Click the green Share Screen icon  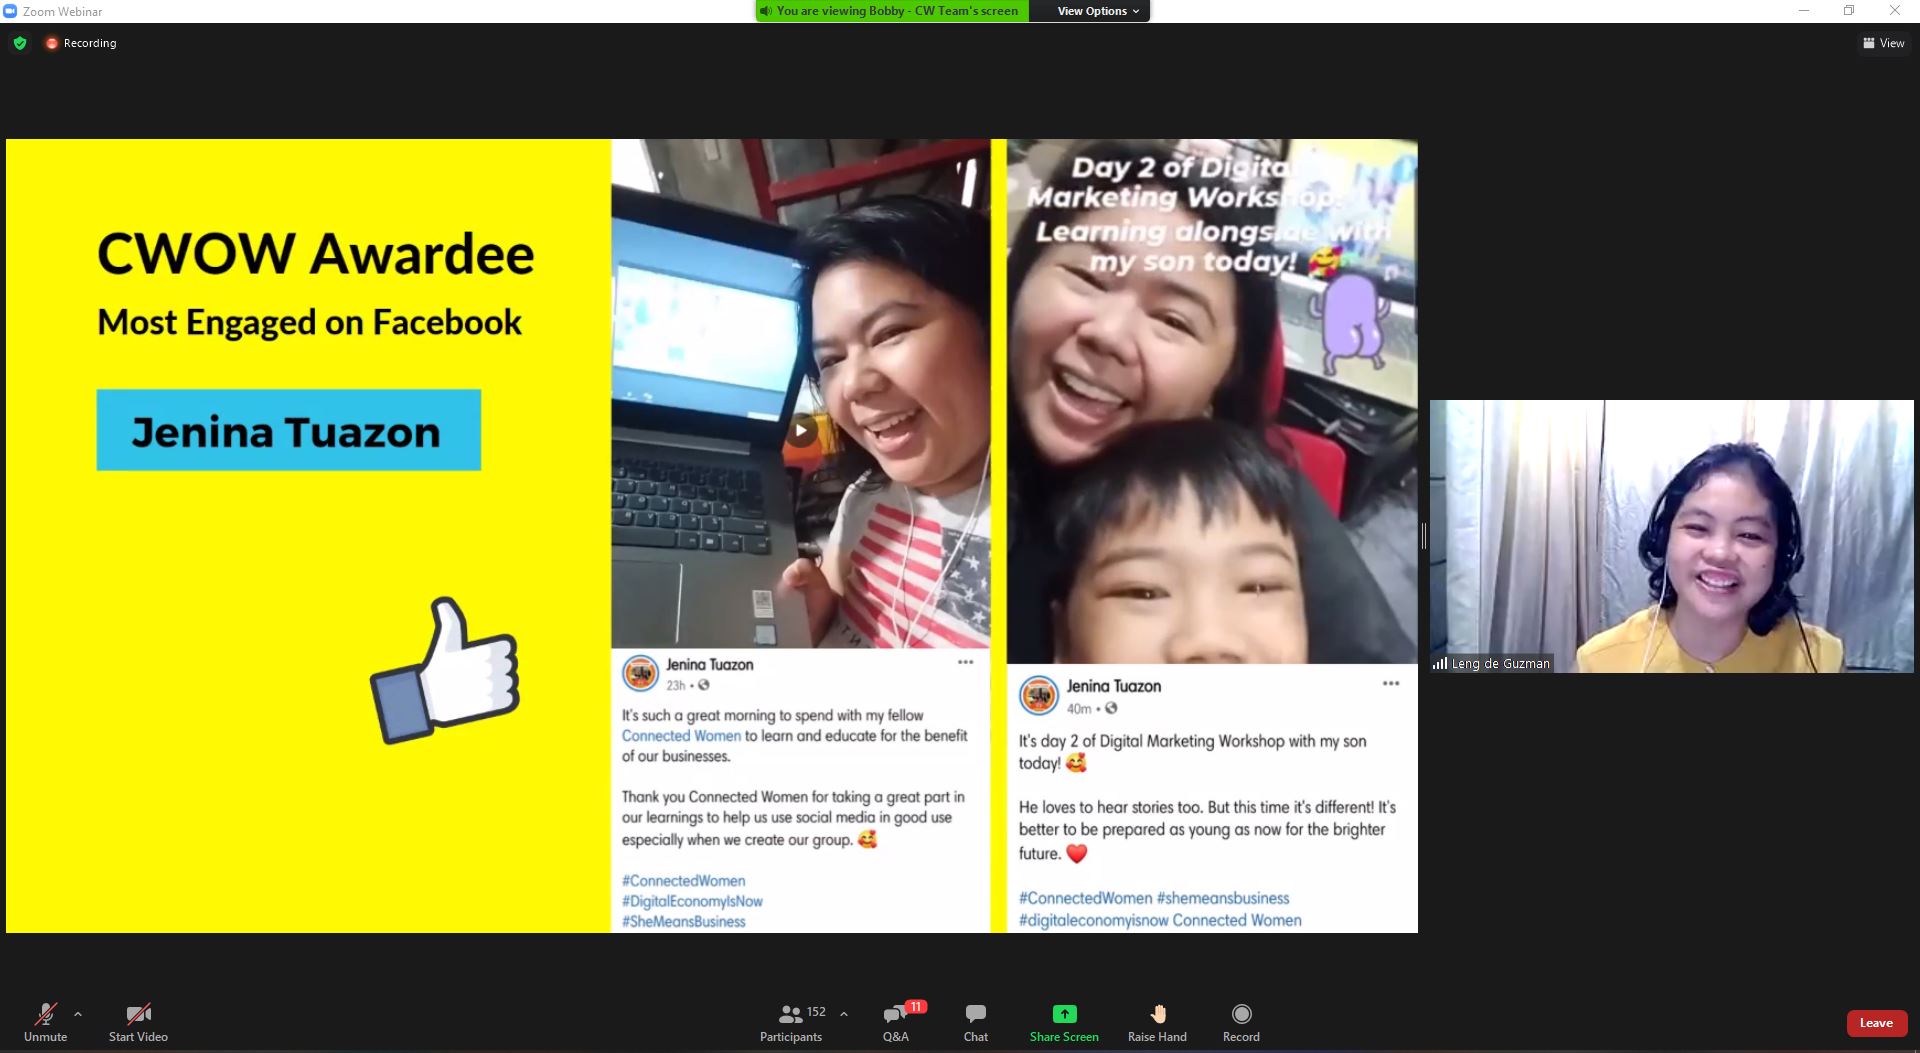click(x=1065, y=1014)
